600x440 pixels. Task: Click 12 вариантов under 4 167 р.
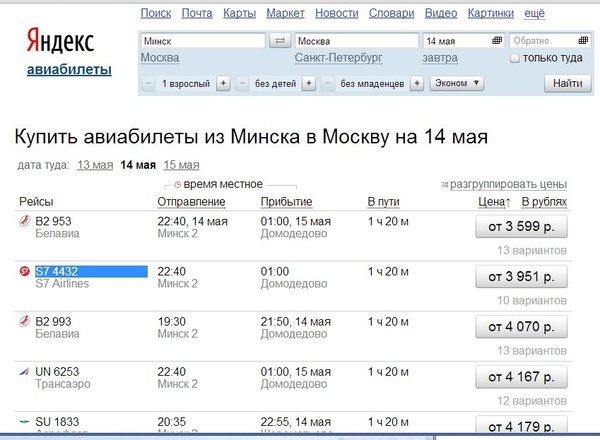(x=532, y=401)
